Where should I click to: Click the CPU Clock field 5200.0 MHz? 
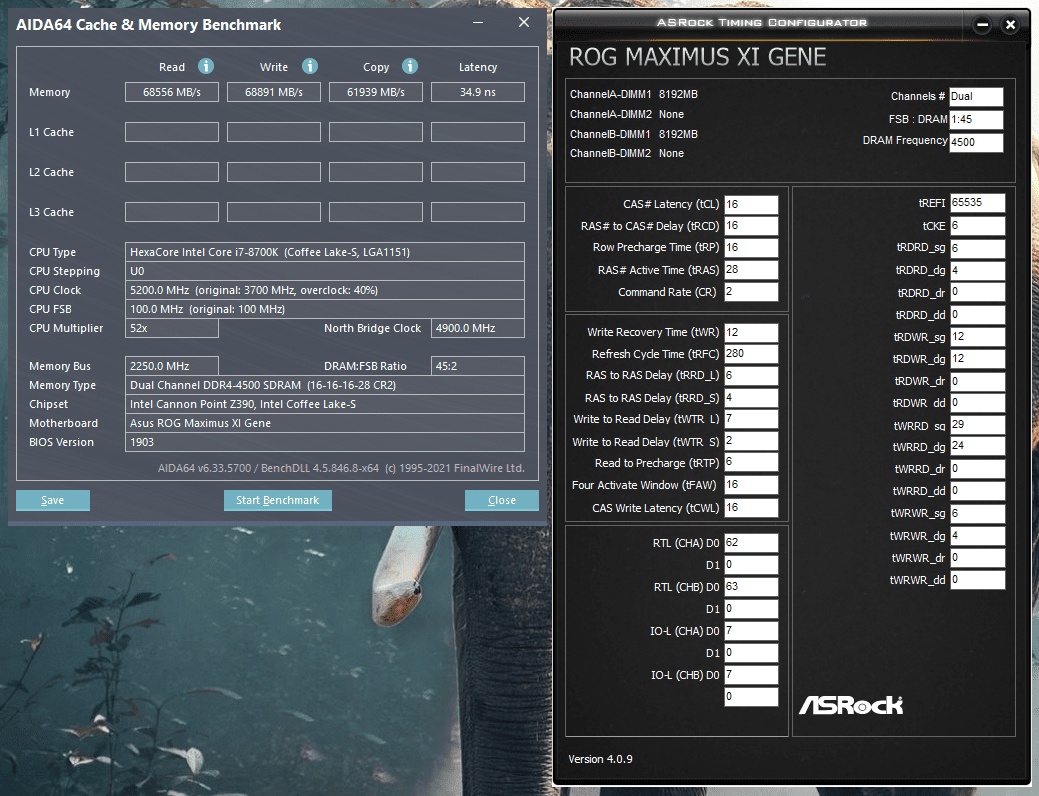(325, 290)
